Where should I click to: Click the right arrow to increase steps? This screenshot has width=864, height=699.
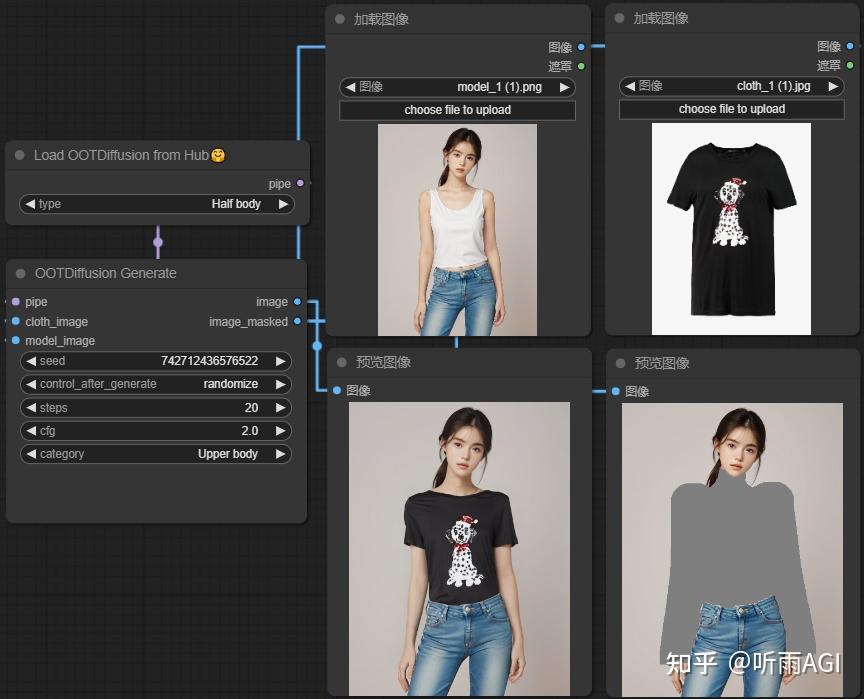point(281,407)
